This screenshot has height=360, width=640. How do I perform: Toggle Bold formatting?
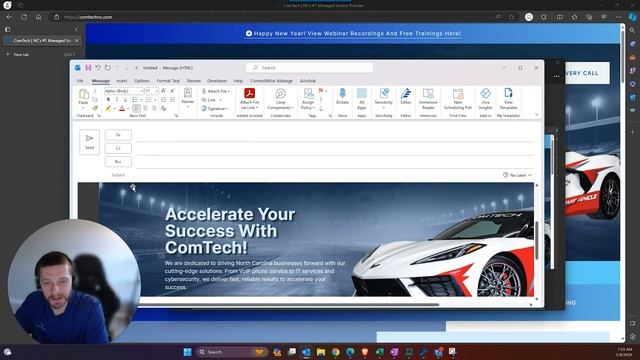coord(108,100)
